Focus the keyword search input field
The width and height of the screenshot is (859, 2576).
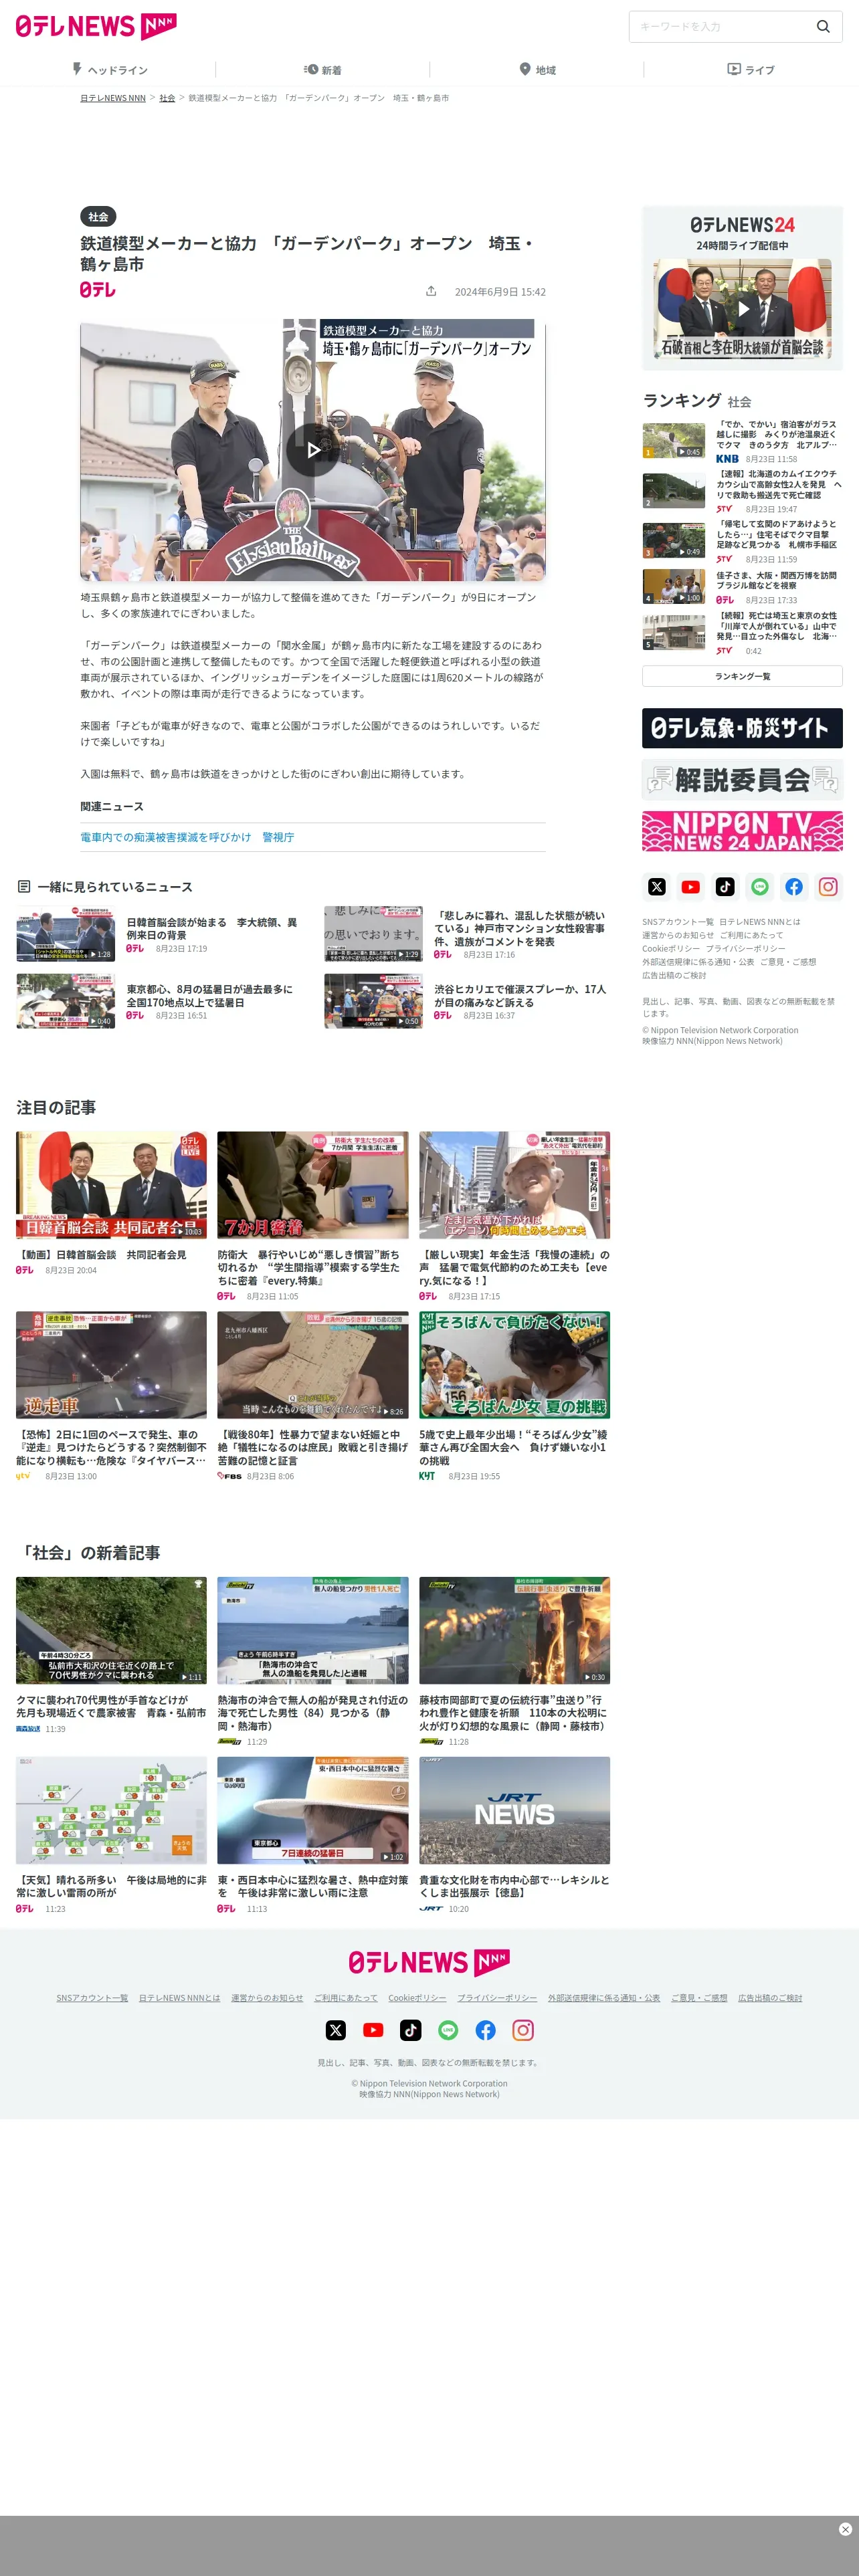tap(722, 27)
